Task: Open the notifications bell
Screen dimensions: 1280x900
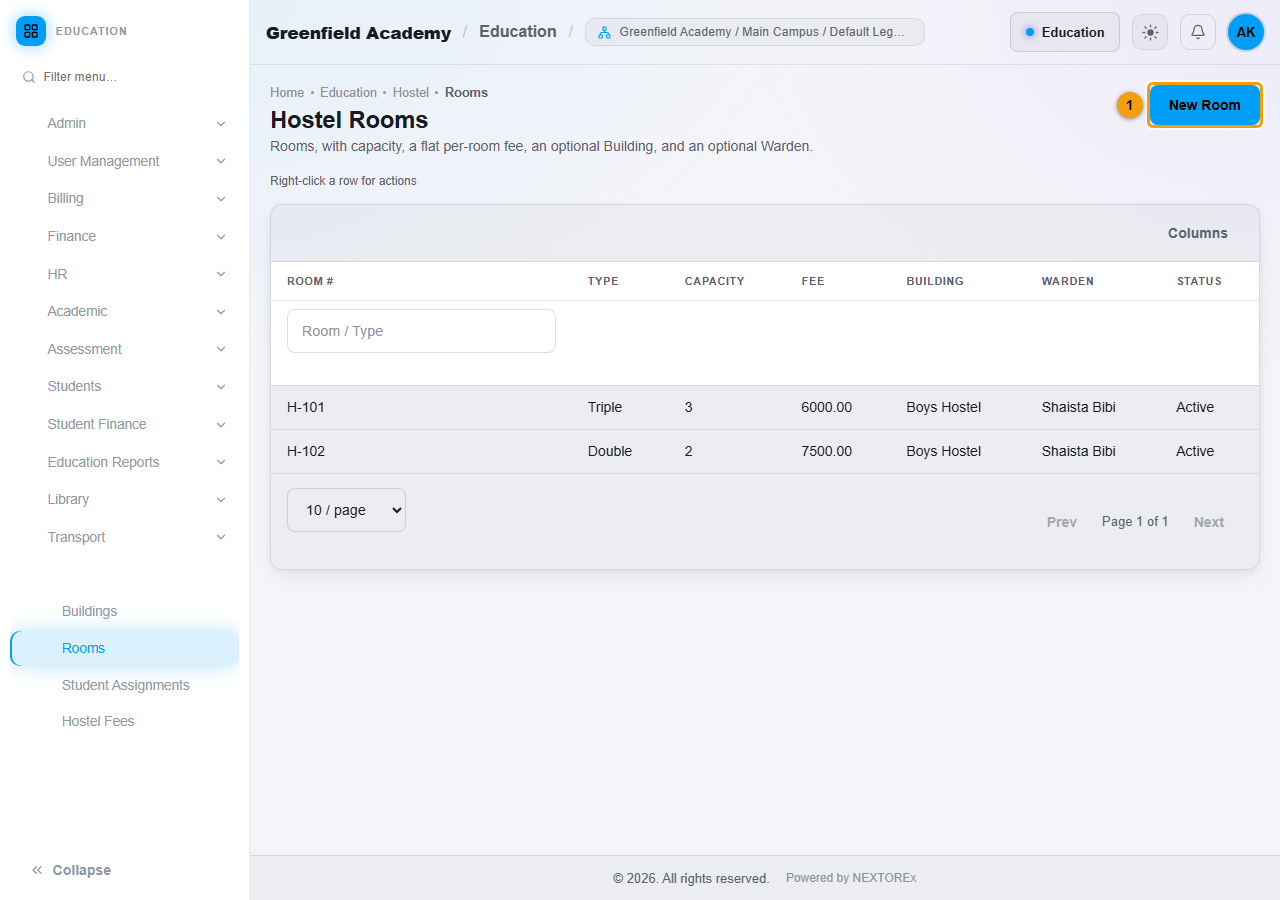Action: click(x=1198, y=32)
